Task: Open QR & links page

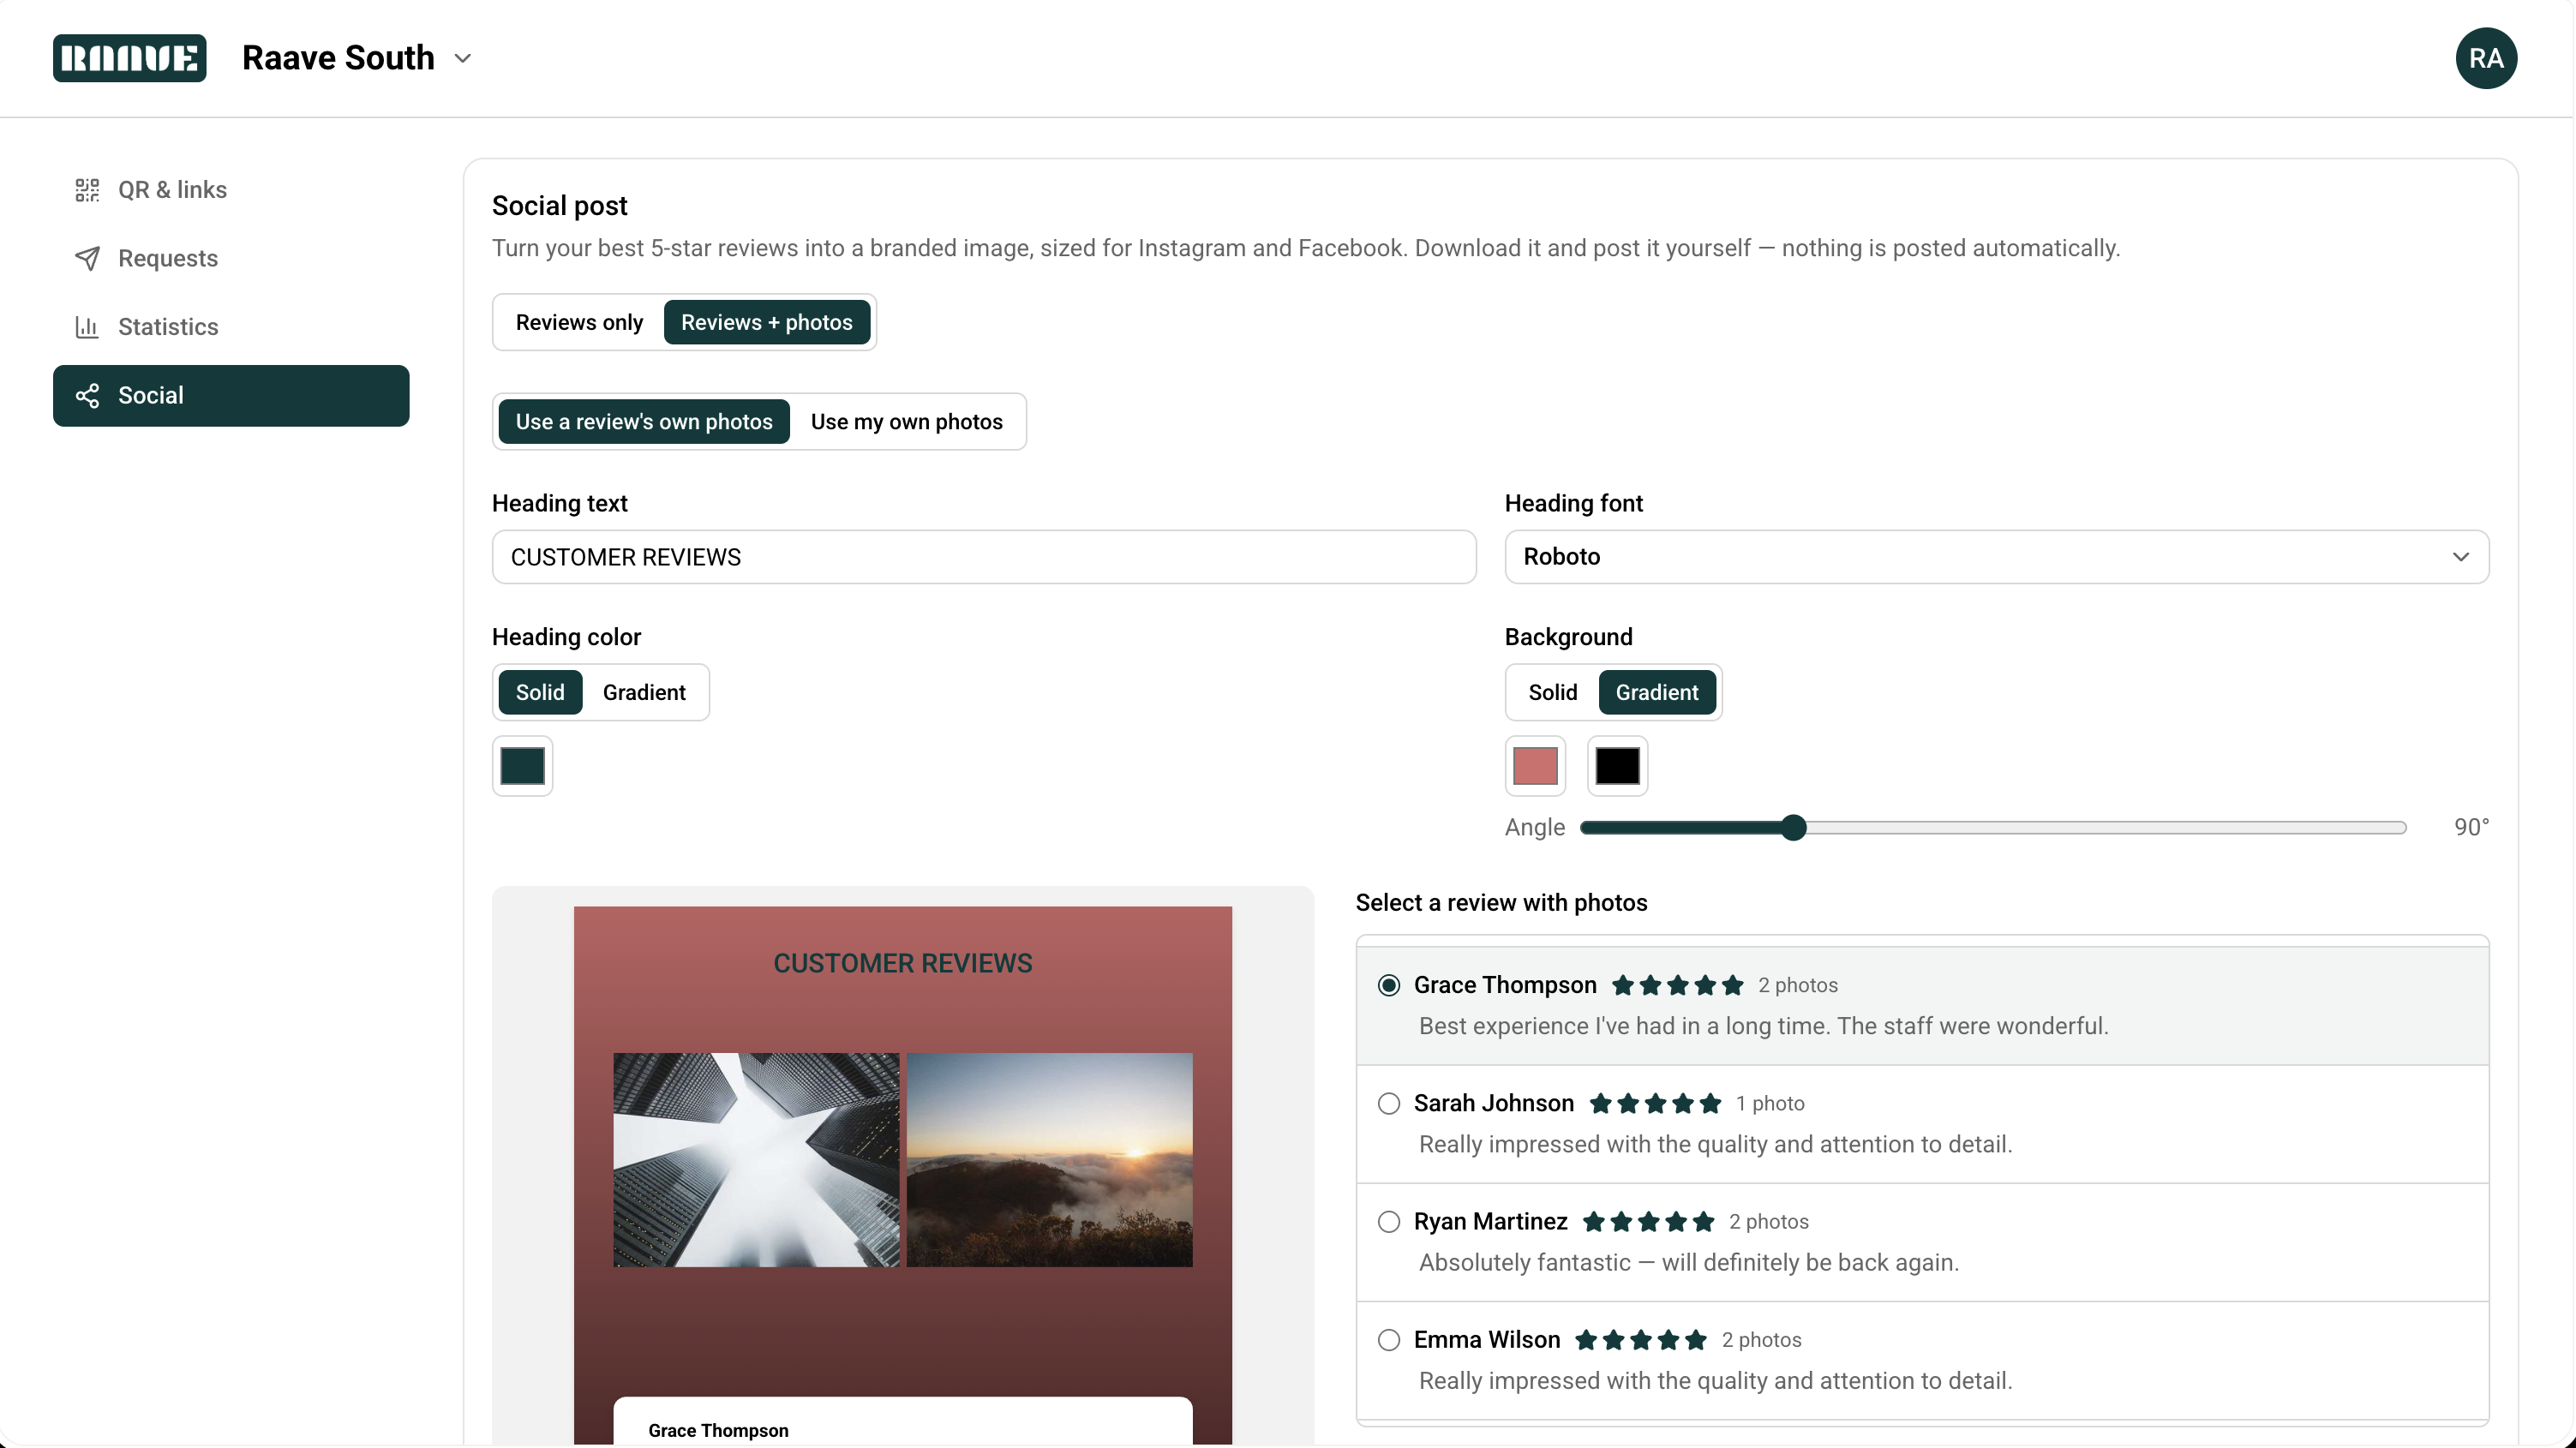Action: 231,190
